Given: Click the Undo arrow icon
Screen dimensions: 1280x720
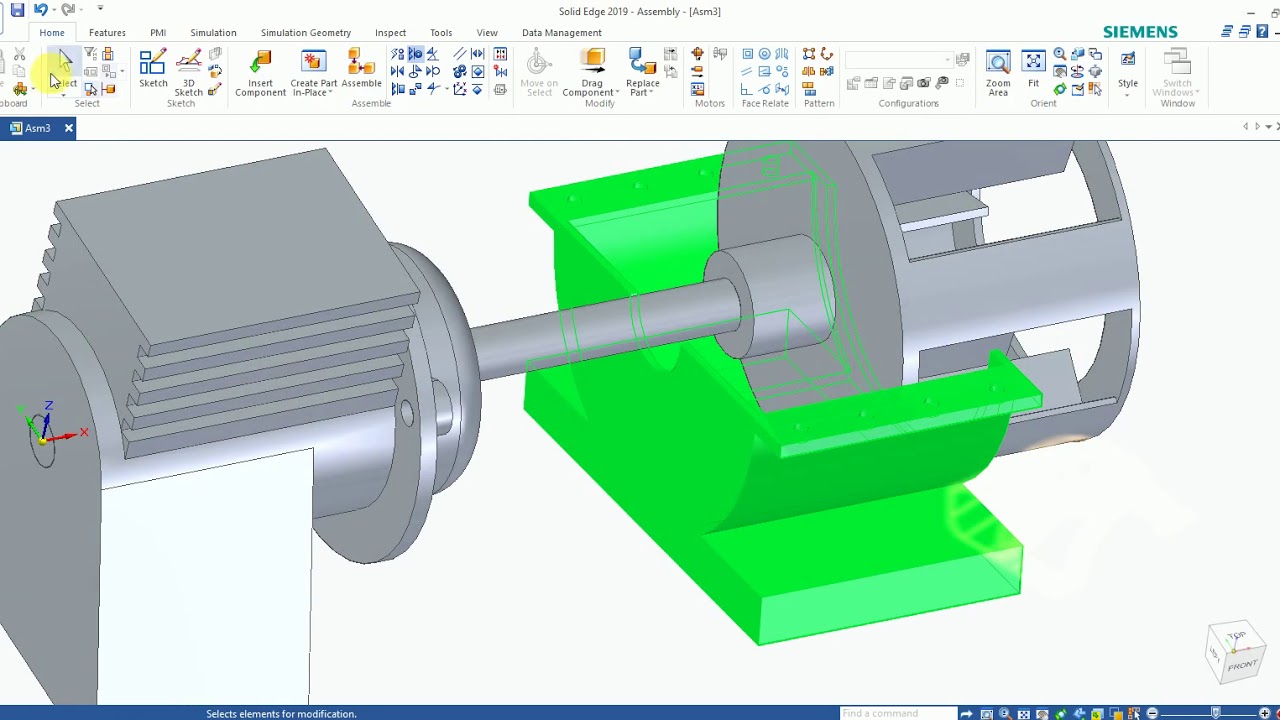Looking at the screenshot, I should pos(41,10).
